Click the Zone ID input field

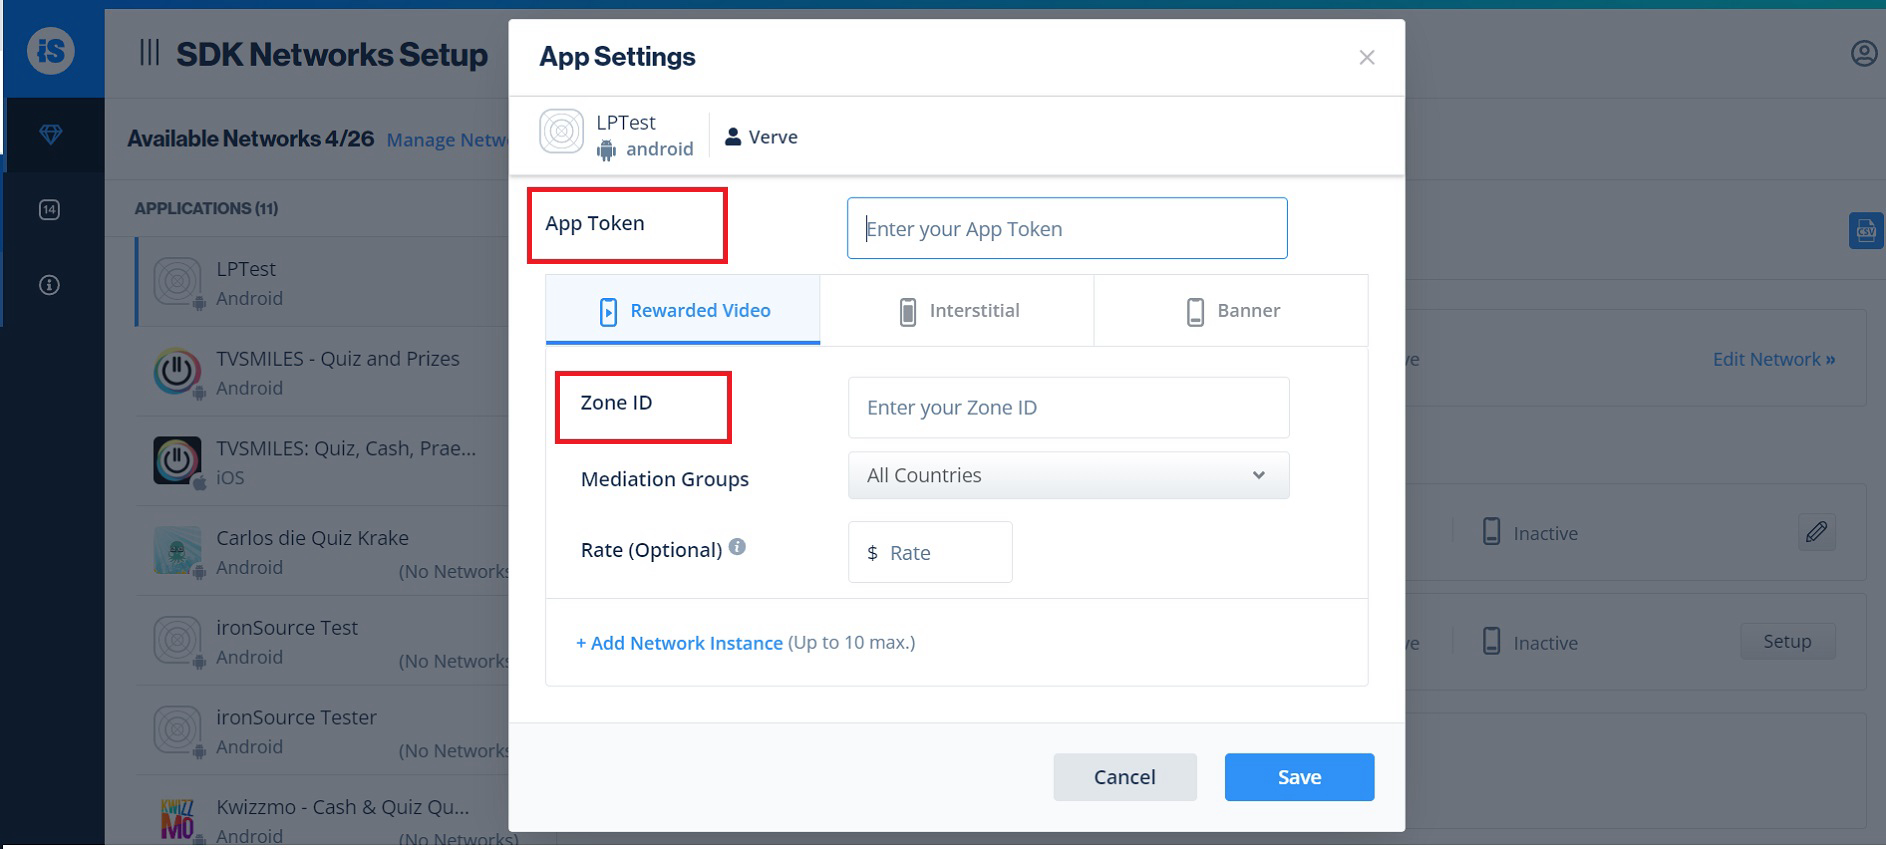(1068, 407)
